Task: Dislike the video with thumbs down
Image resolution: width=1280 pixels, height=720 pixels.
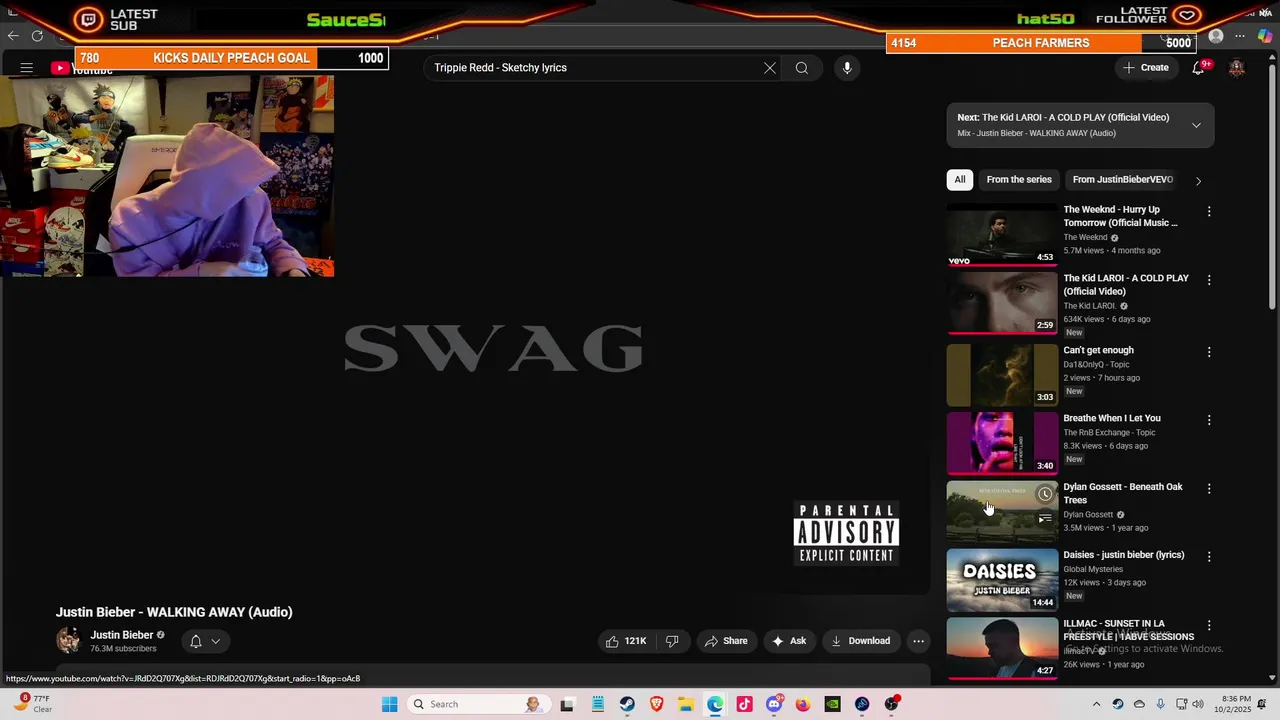Action: (x=672, y=641)
